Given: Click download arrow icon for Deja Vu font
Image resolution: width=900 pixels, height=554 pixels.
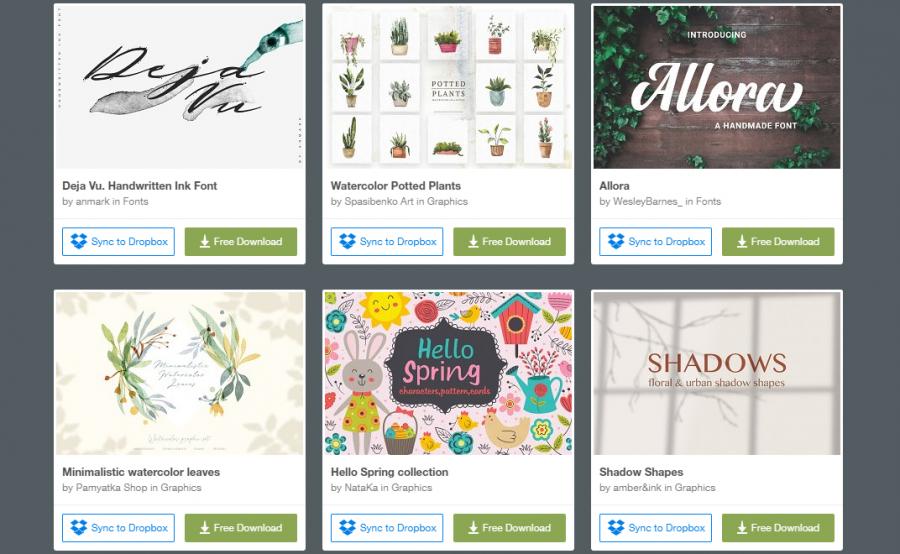Looking at the screenshot, I should [204, 242].
